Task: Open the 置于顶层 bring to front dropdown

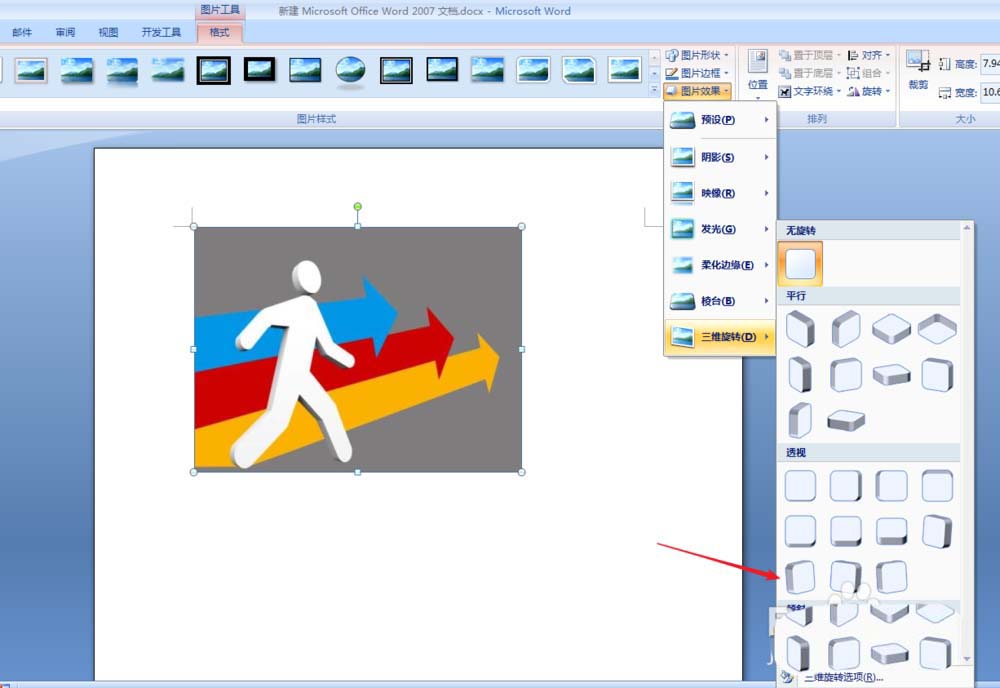Action: coord(811,55)
